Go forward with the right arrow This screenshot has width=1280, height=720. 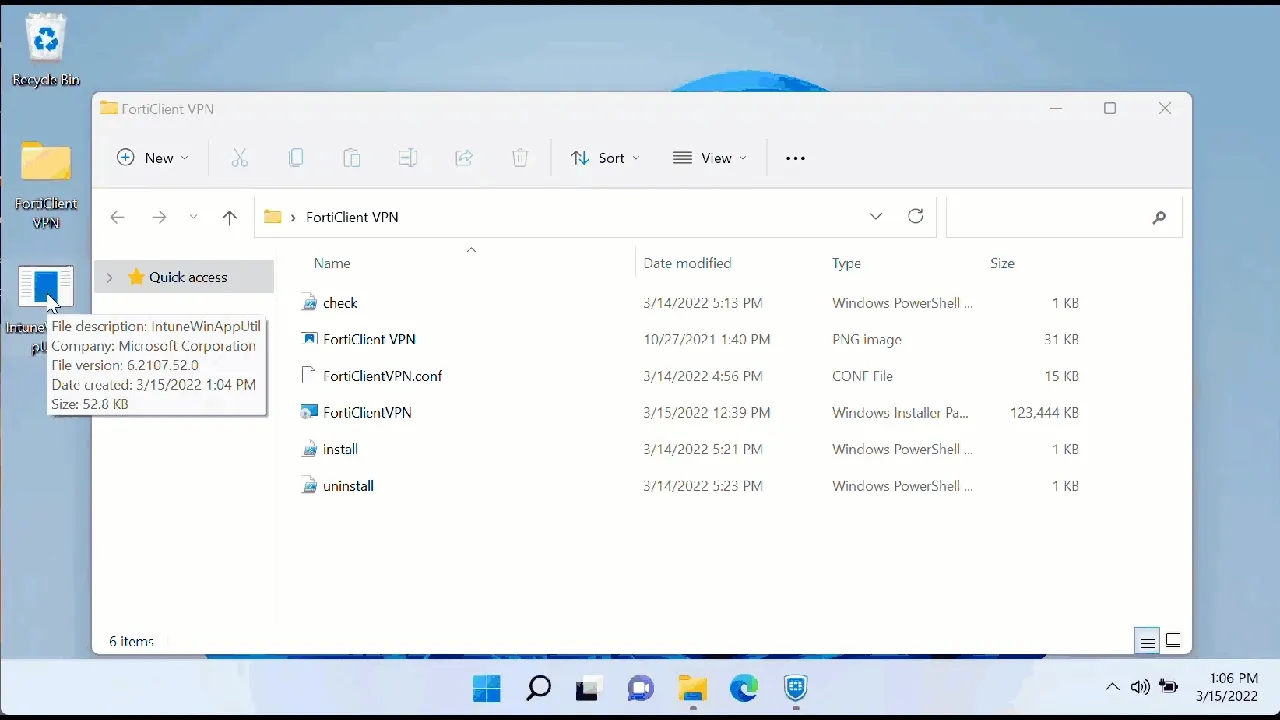(159, 217)
